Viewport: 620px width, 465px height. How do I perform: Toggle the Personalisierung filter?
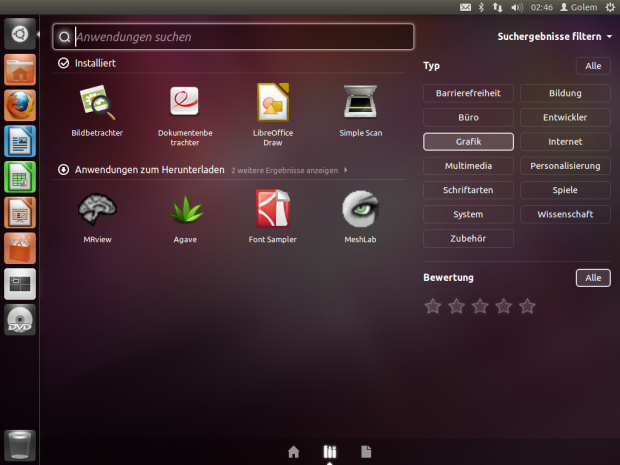tap(565, 166)
